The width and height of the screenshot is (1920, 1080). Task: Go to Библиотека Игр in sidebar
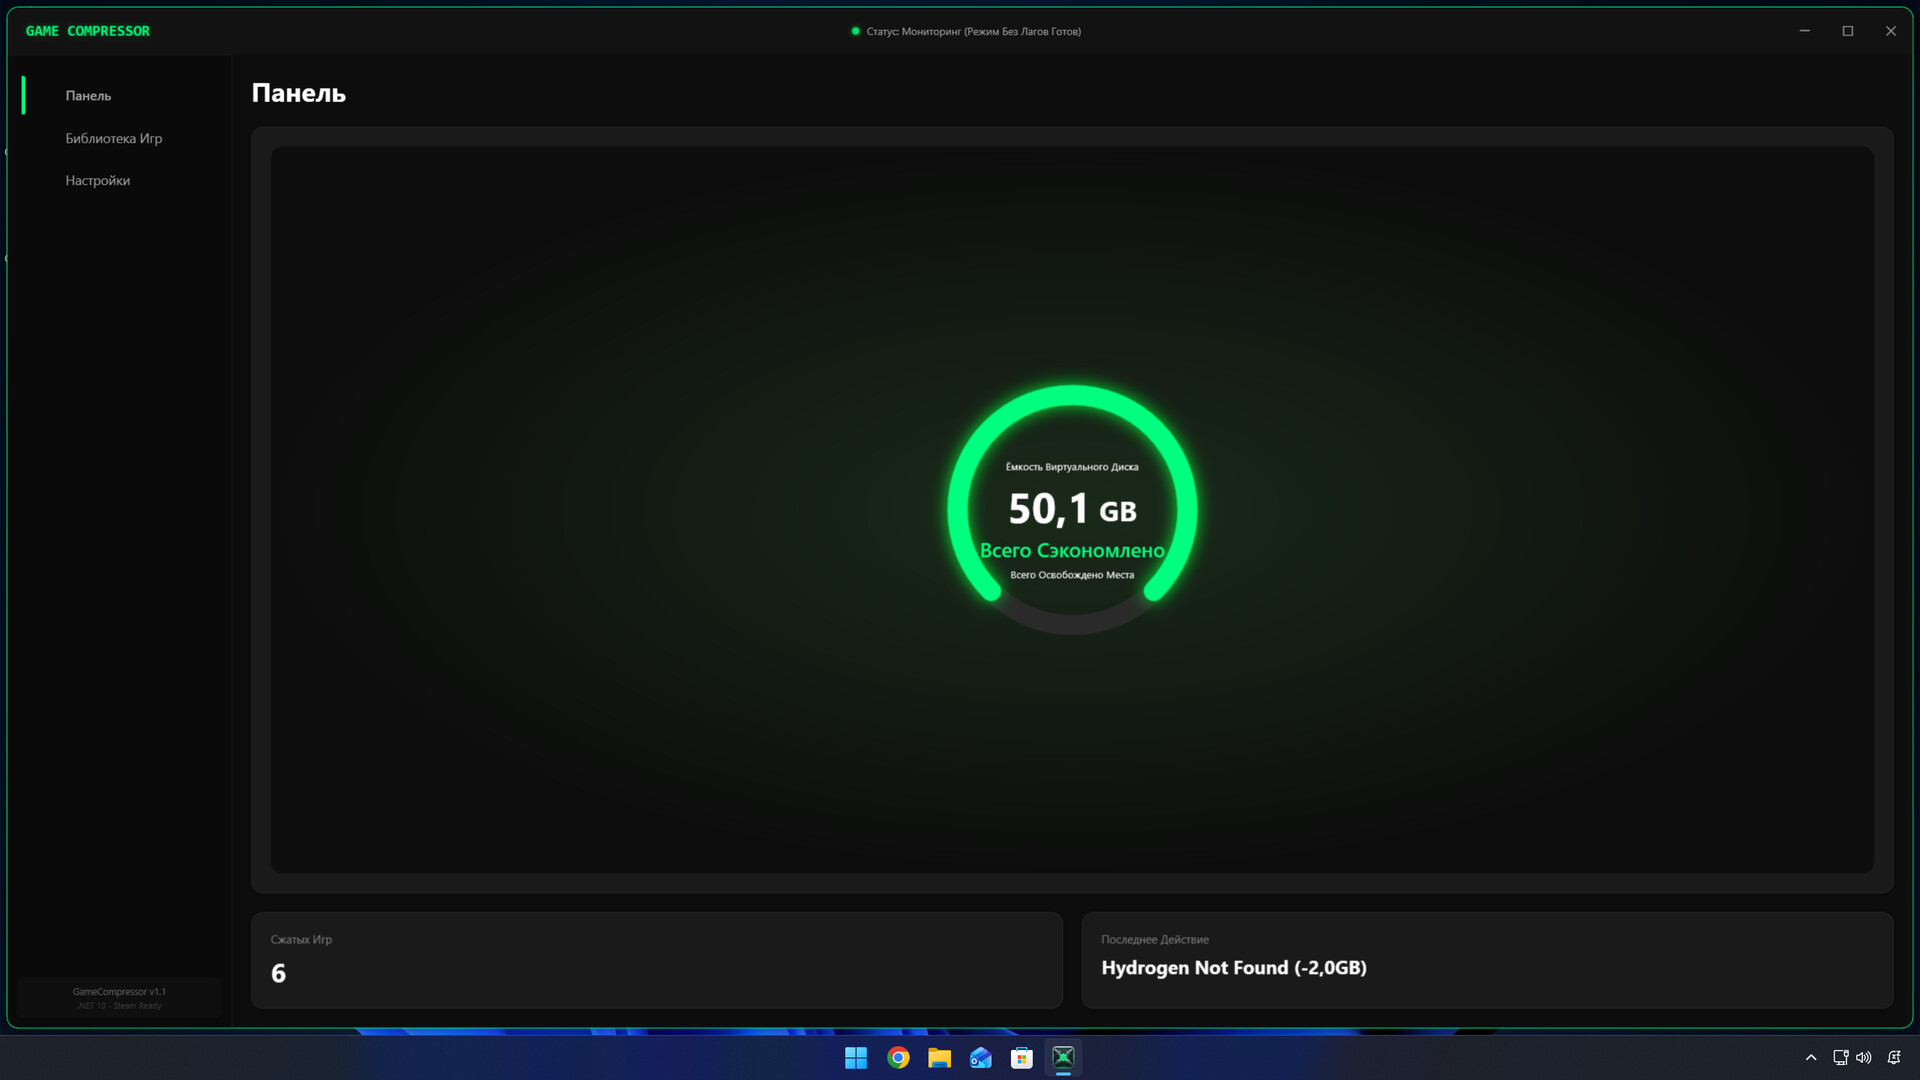[113, 138]
